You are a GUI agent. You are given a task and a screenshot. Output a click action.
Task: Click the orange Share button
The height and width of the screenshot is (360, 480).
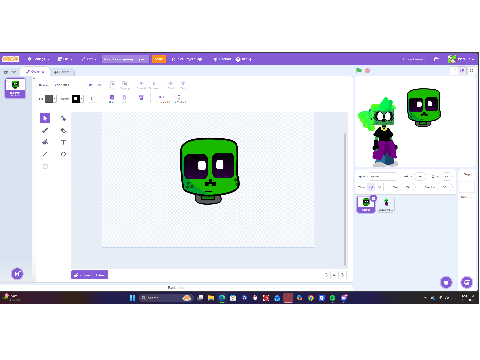pyautogui.click(x=159, y=59)
